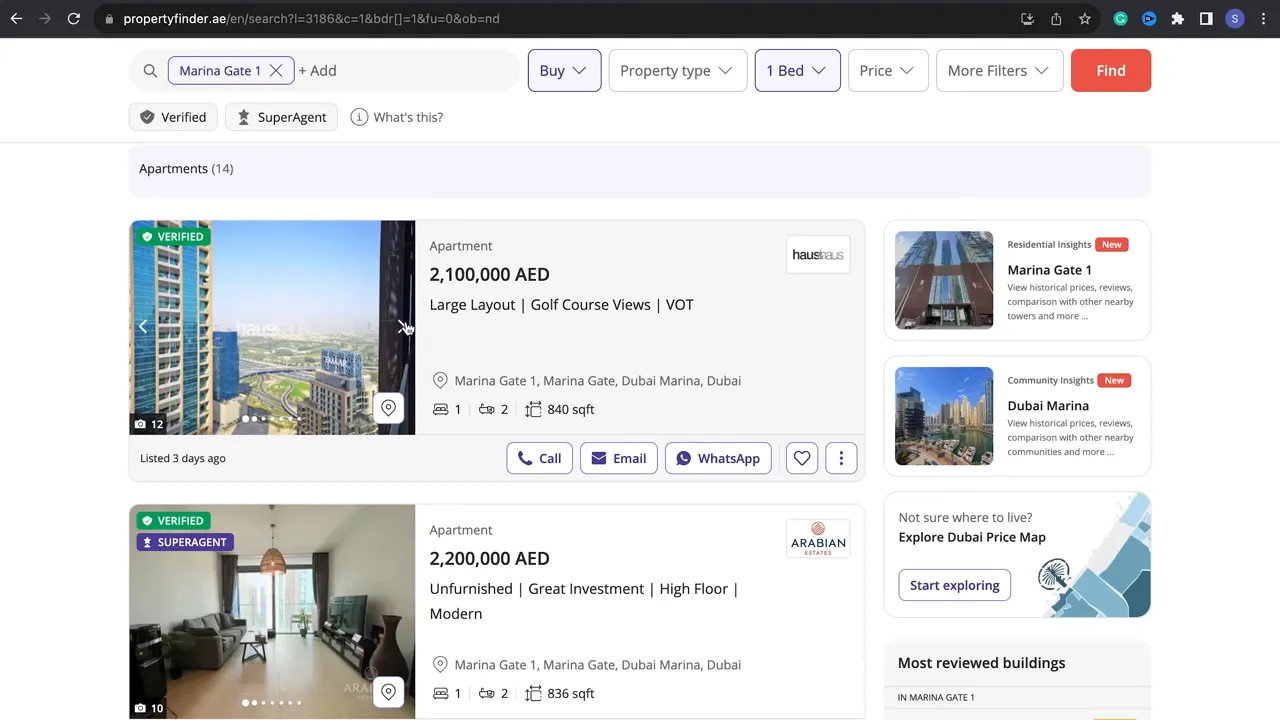Reload the browser page
The width and height of the screenshot is (1280, 720).
[x=74, y=18]
